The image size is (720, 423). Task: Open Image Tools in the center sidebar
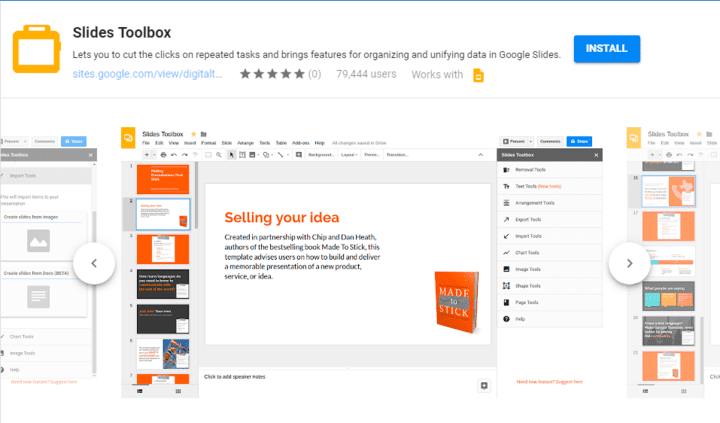click(550, 269)
